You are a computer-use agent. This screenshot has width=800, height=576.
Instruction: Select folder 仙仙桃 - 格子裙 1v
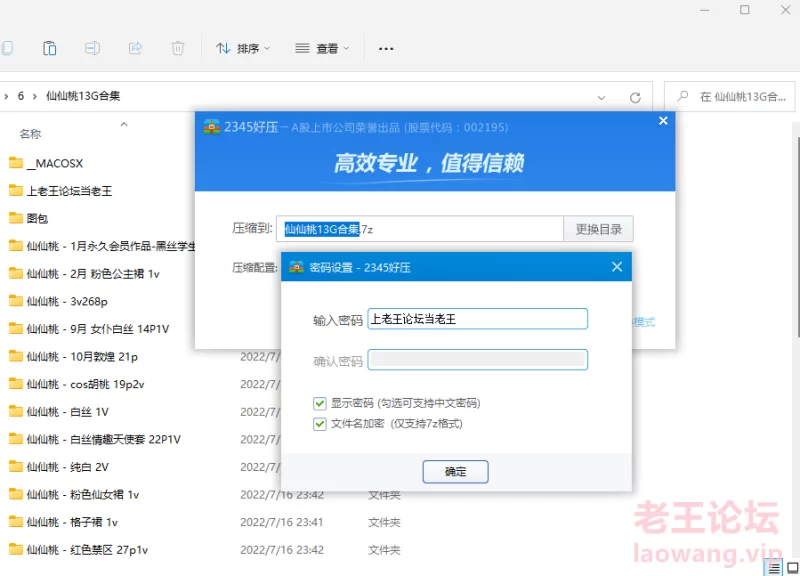point(72,522)
